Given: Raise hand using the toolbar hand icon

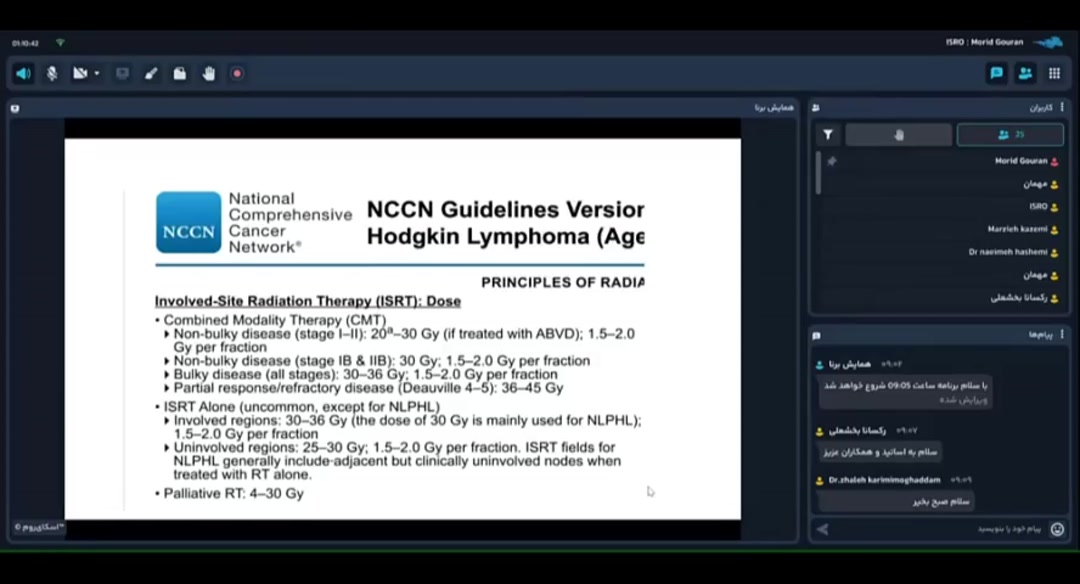Looking at the screenshot, I should (209, 73).
